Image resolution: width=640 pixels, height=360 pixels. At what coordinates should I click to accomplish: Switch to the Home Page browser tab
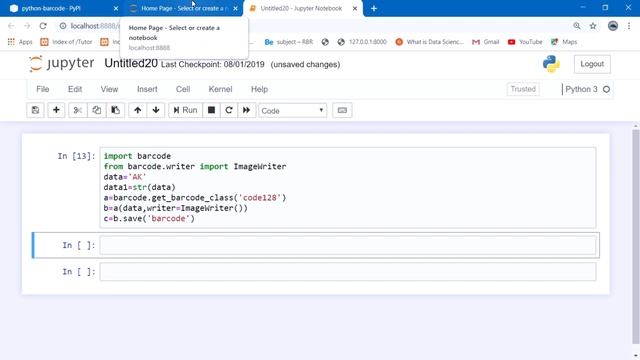coord(182,8)
